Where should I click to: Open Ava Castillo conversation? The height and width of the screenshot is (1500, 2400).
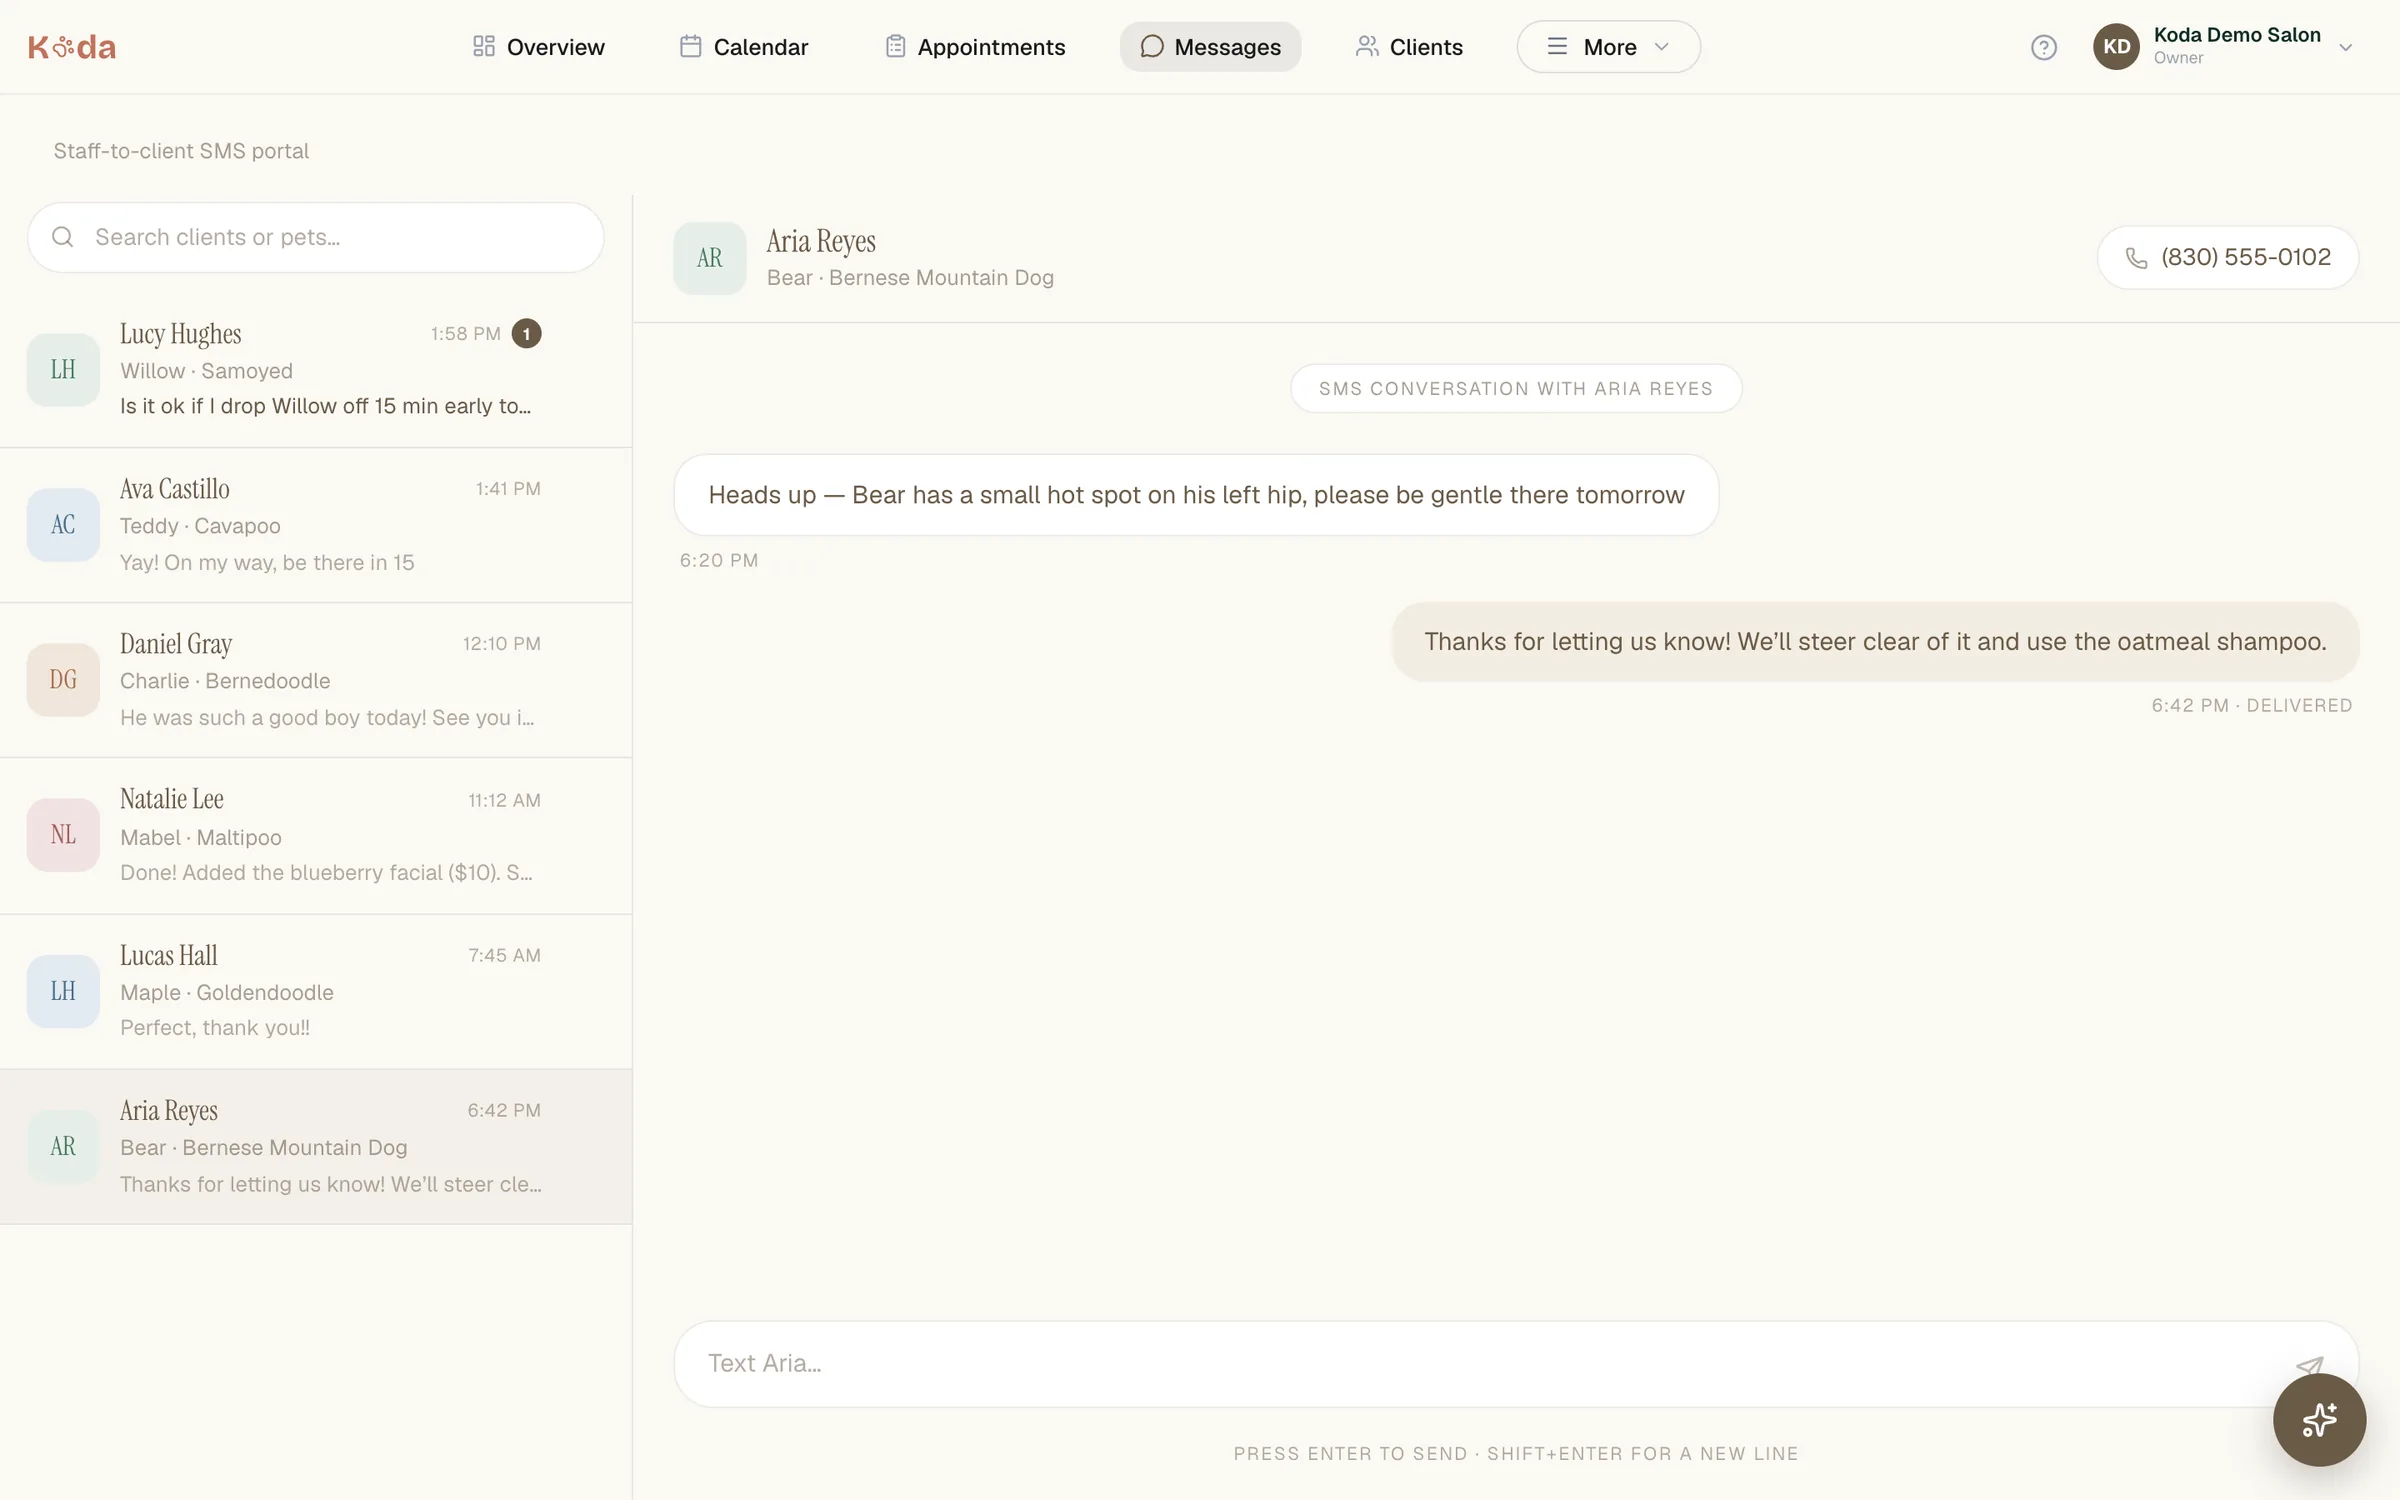[x=316, y=525]
